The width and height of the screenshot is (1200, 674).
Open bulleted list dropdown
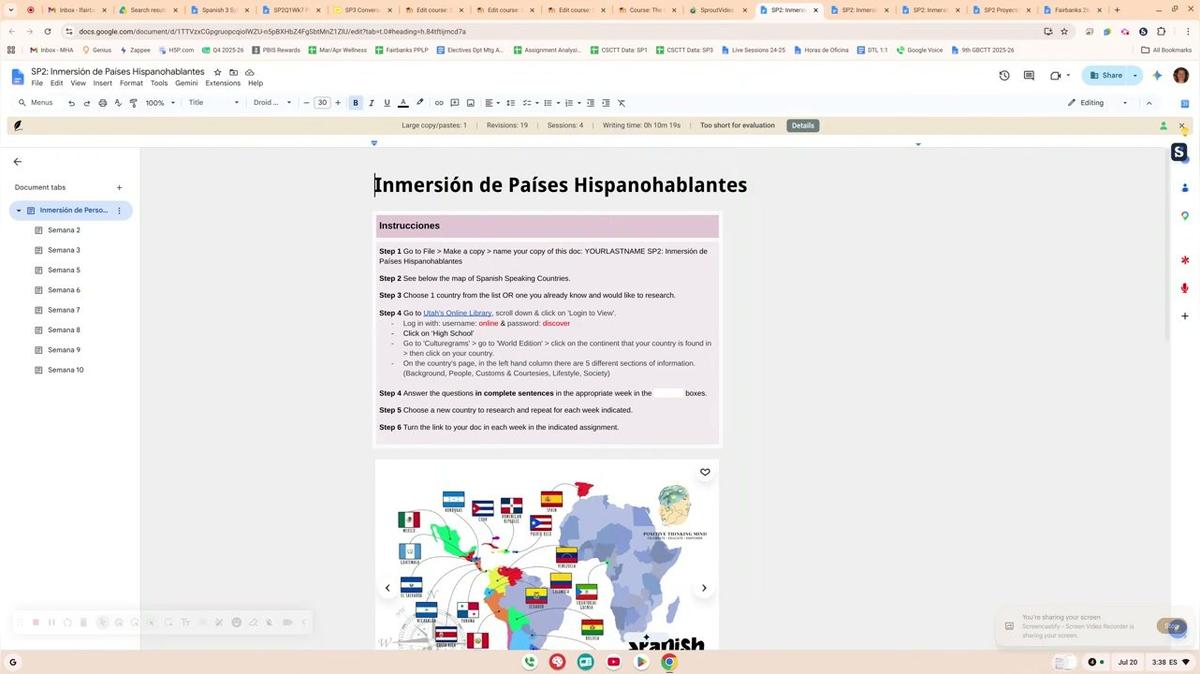(550, 103)
